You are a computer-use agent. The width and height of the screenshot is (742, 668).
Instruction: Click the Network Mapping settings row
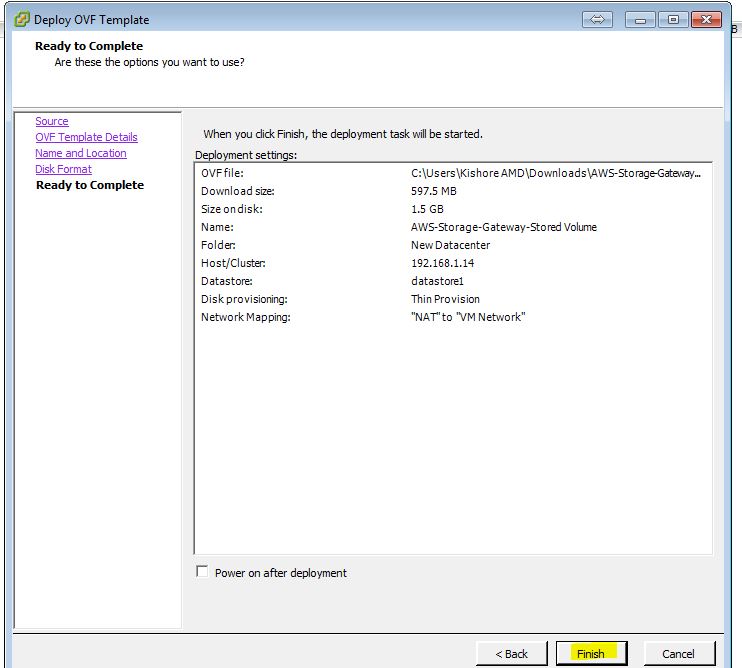245,317
